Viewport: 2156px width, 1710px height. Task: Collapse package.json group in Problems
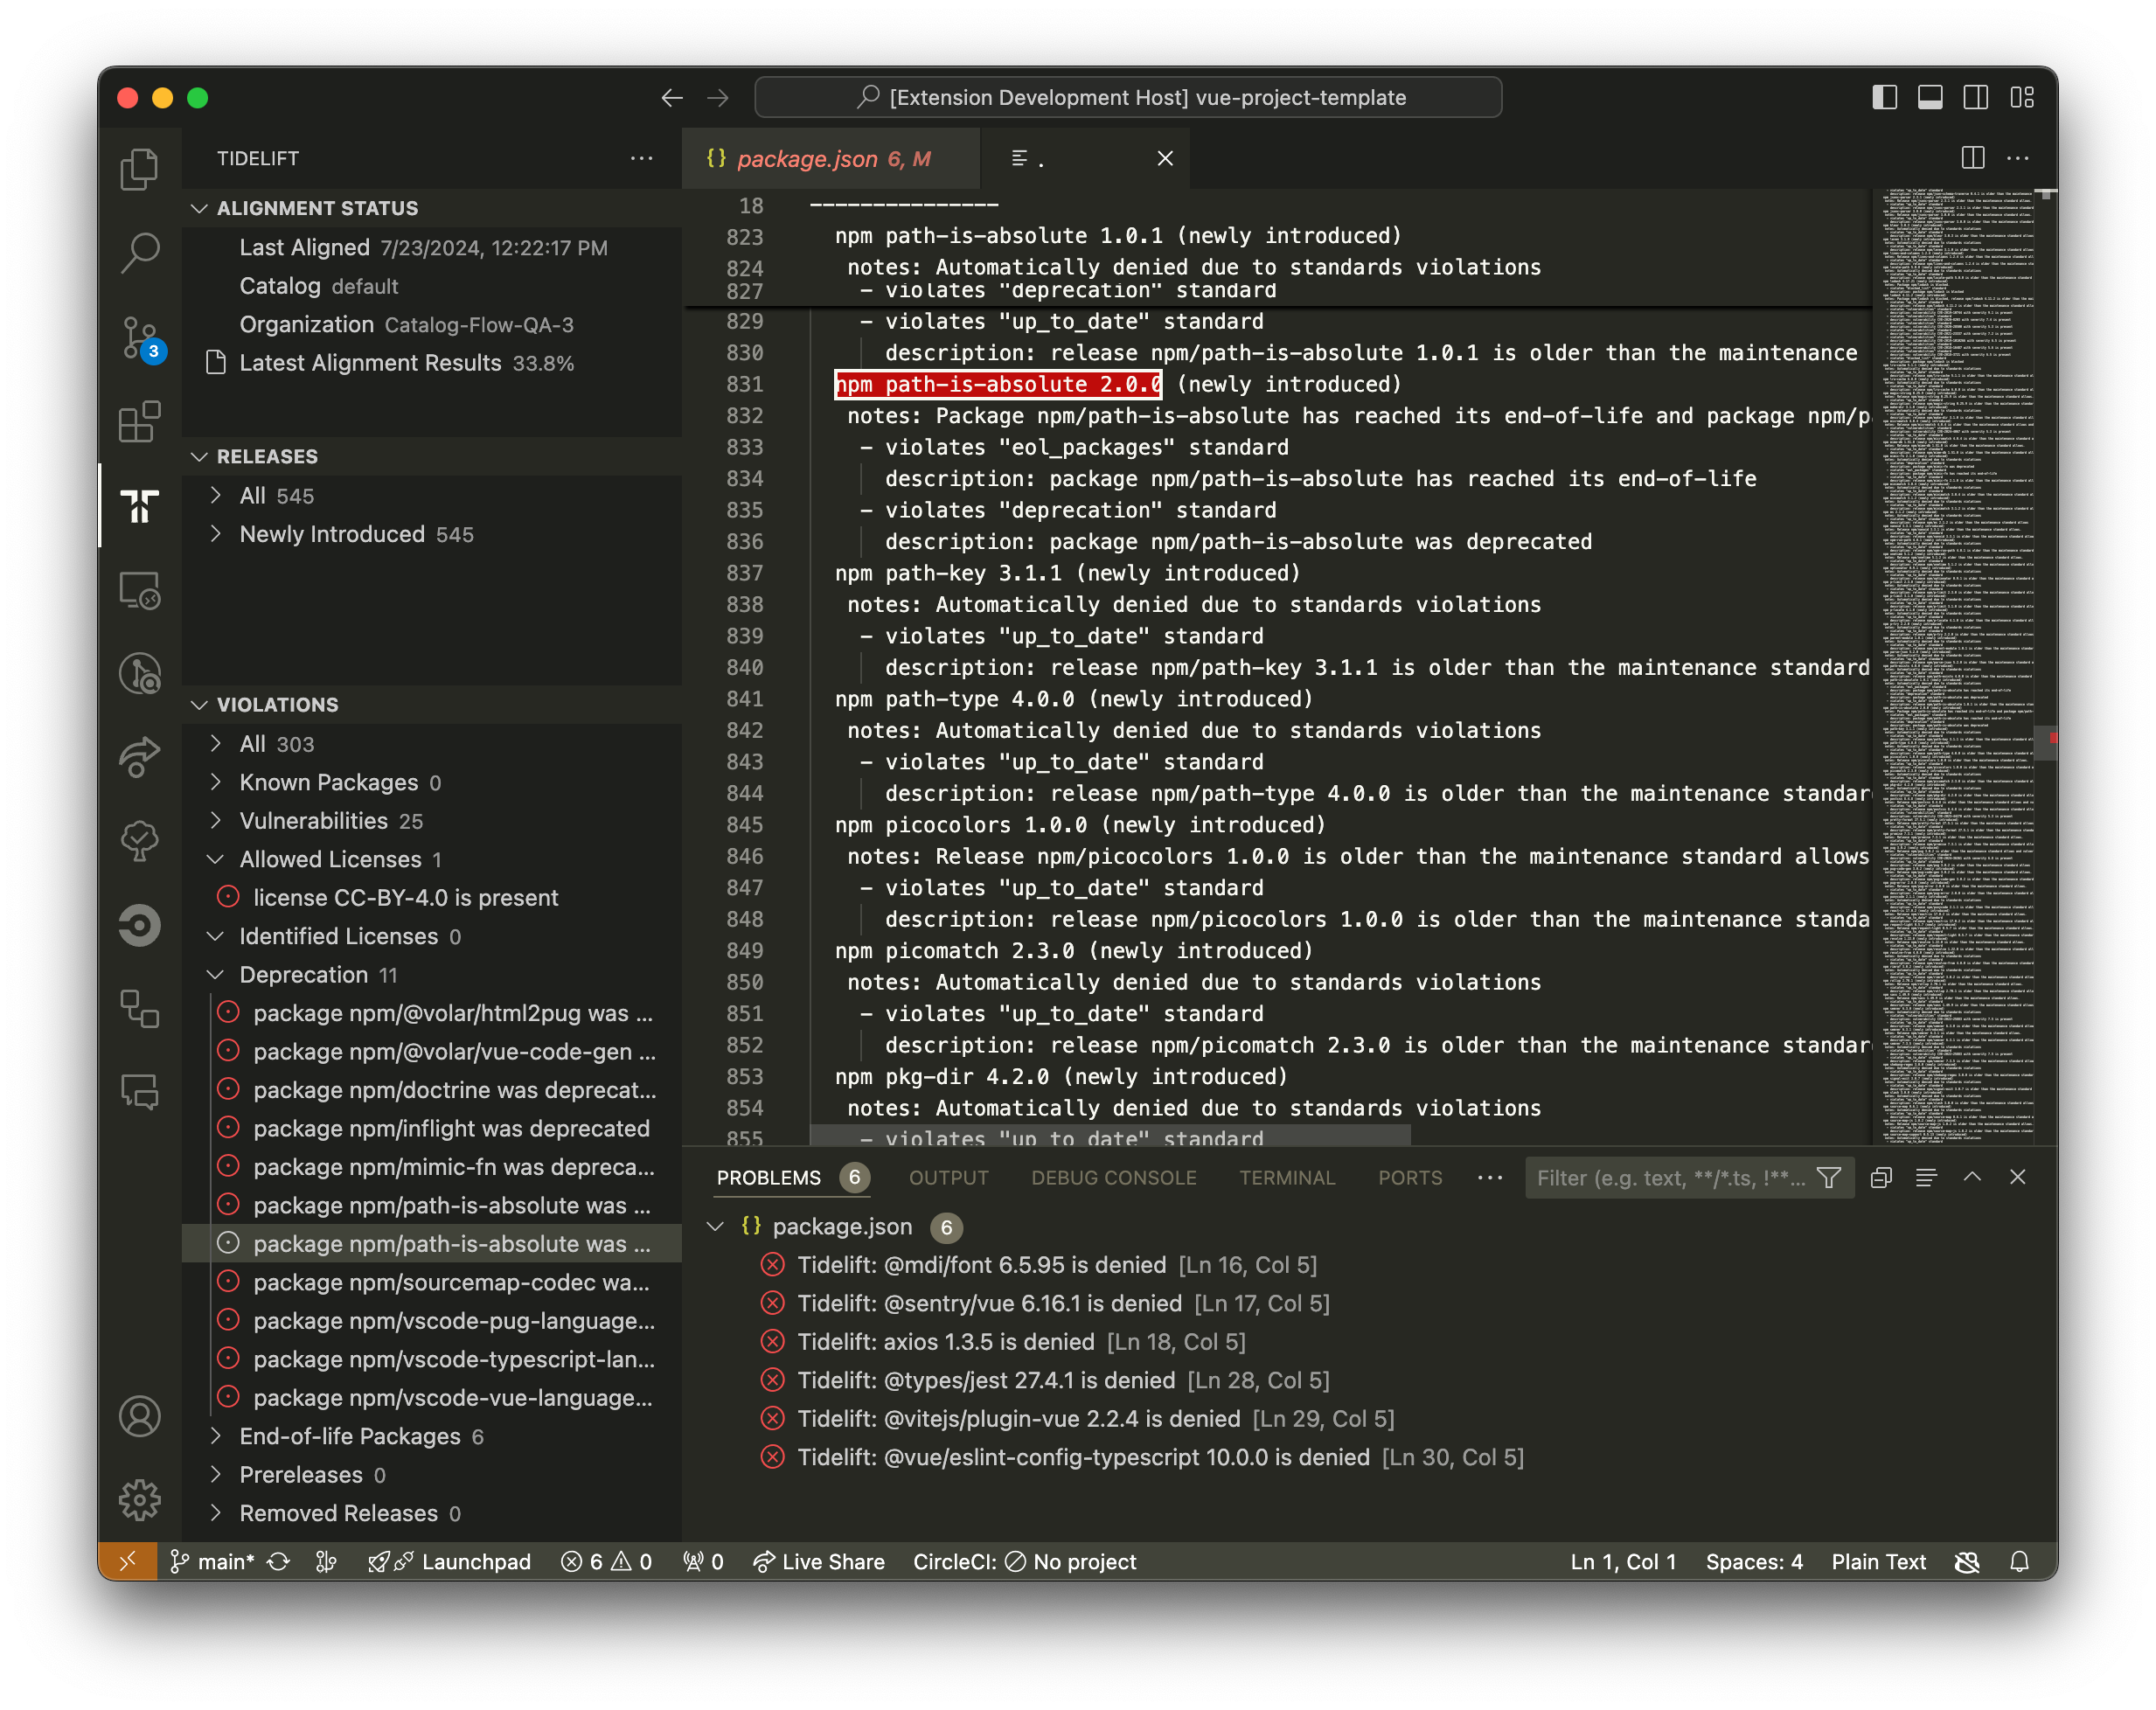point(715,1226)
